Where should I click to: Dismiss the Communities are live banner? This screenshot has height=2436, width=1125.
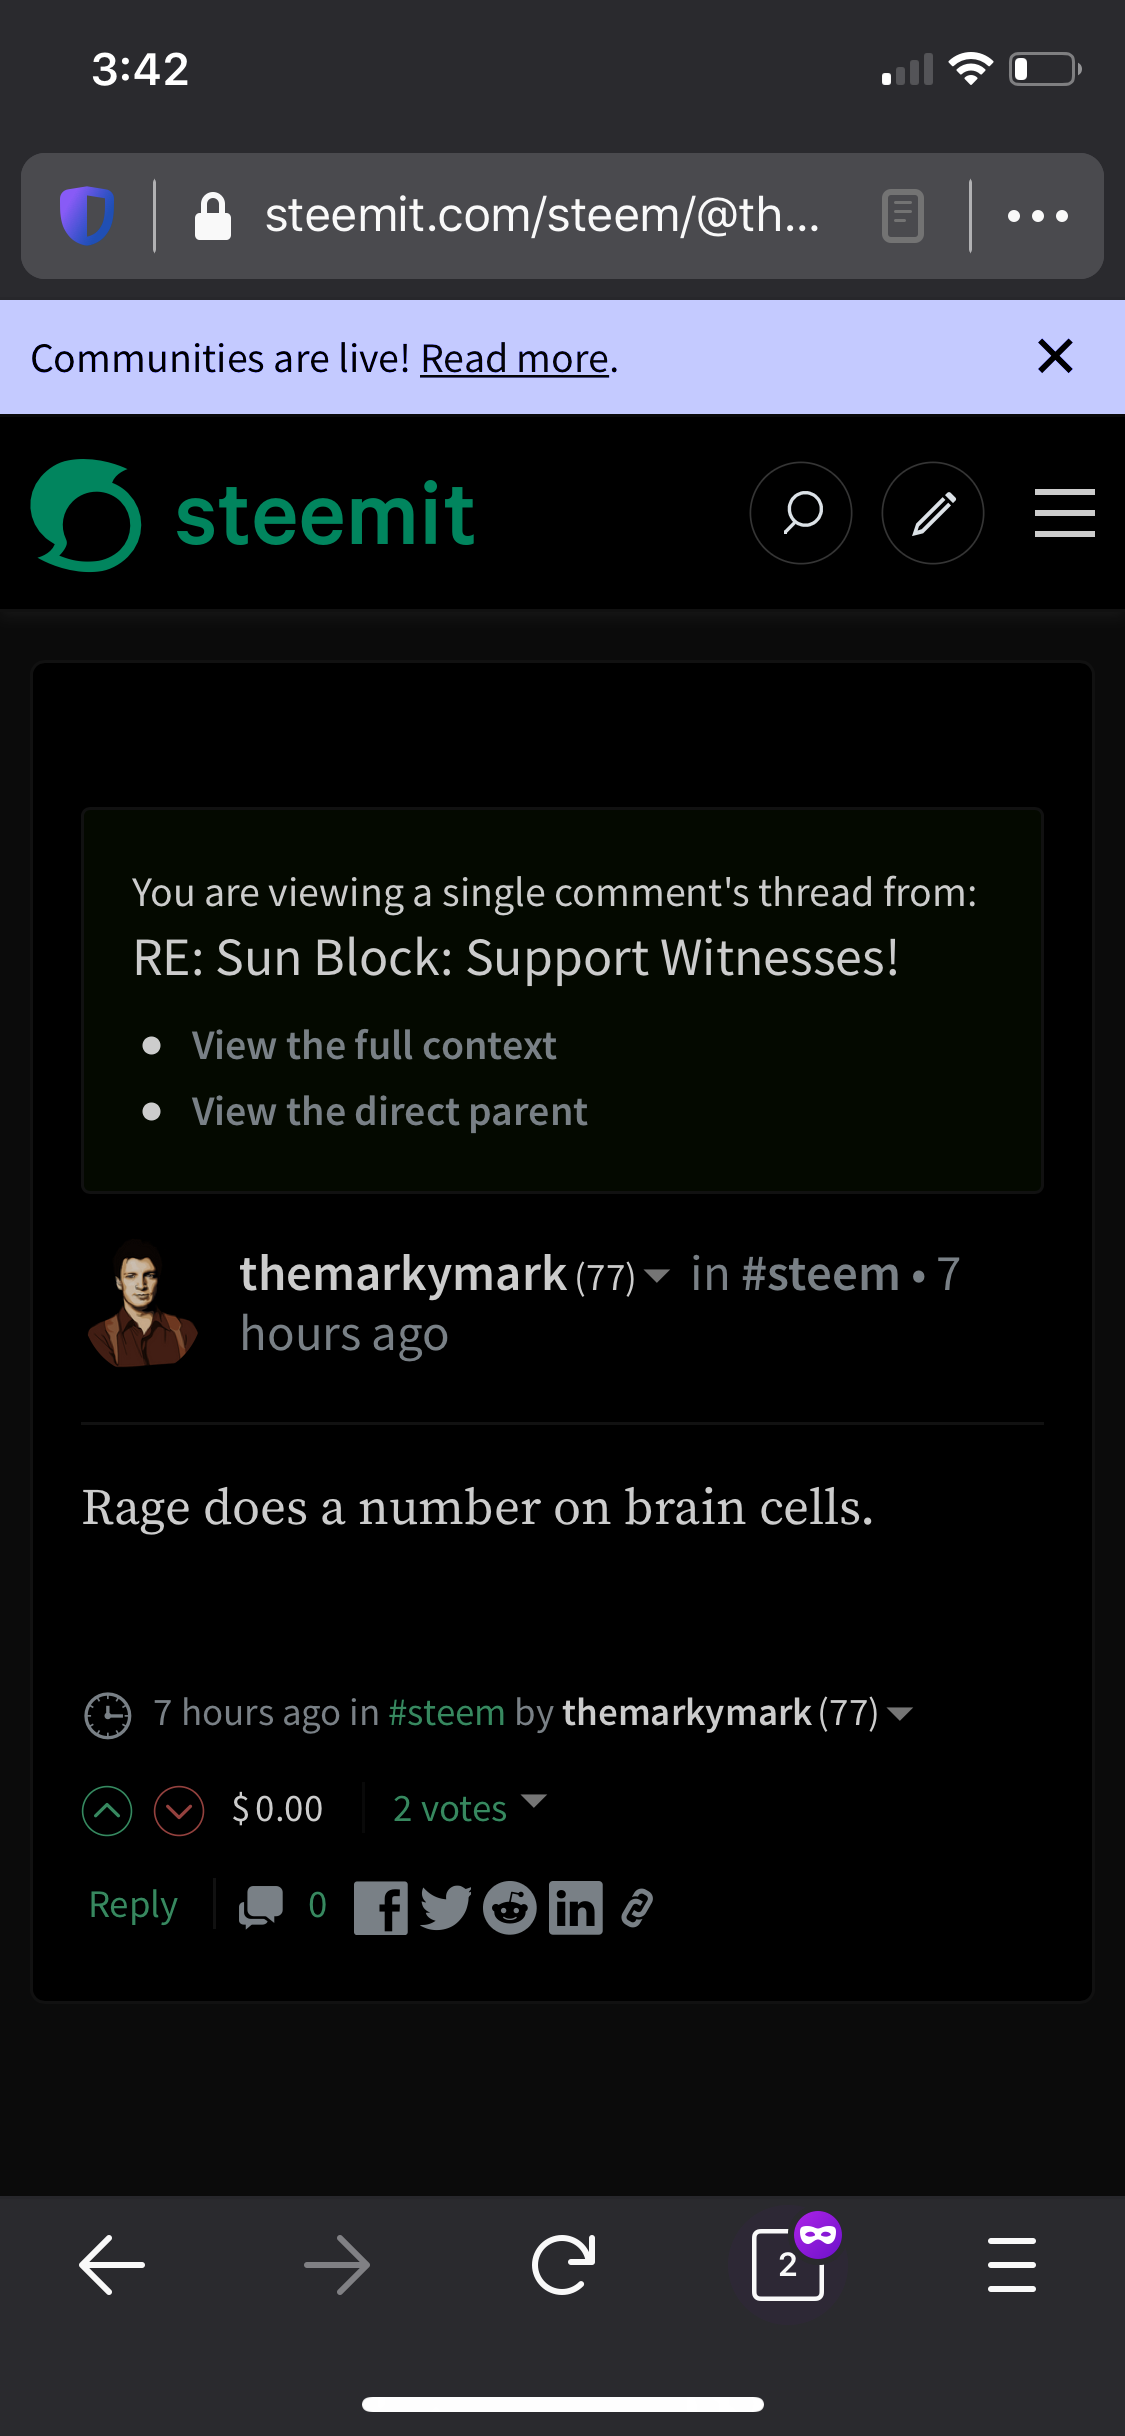tap(1055, 356)
